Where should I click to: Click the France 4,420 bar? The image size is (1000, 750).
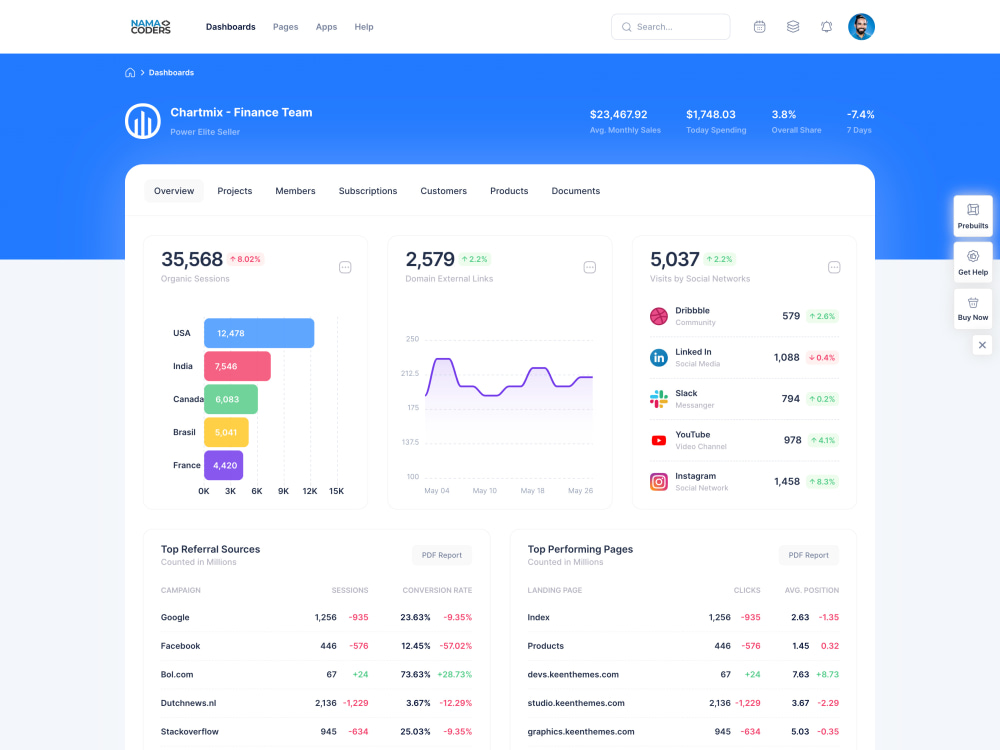coord(223,466)
